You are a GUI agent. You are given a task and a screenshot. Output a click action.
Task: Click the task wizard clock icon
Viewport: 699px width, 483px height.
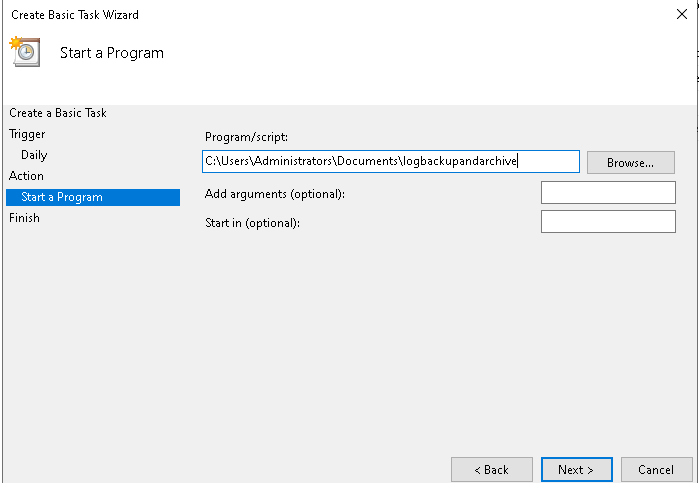(x=25, y=51)
